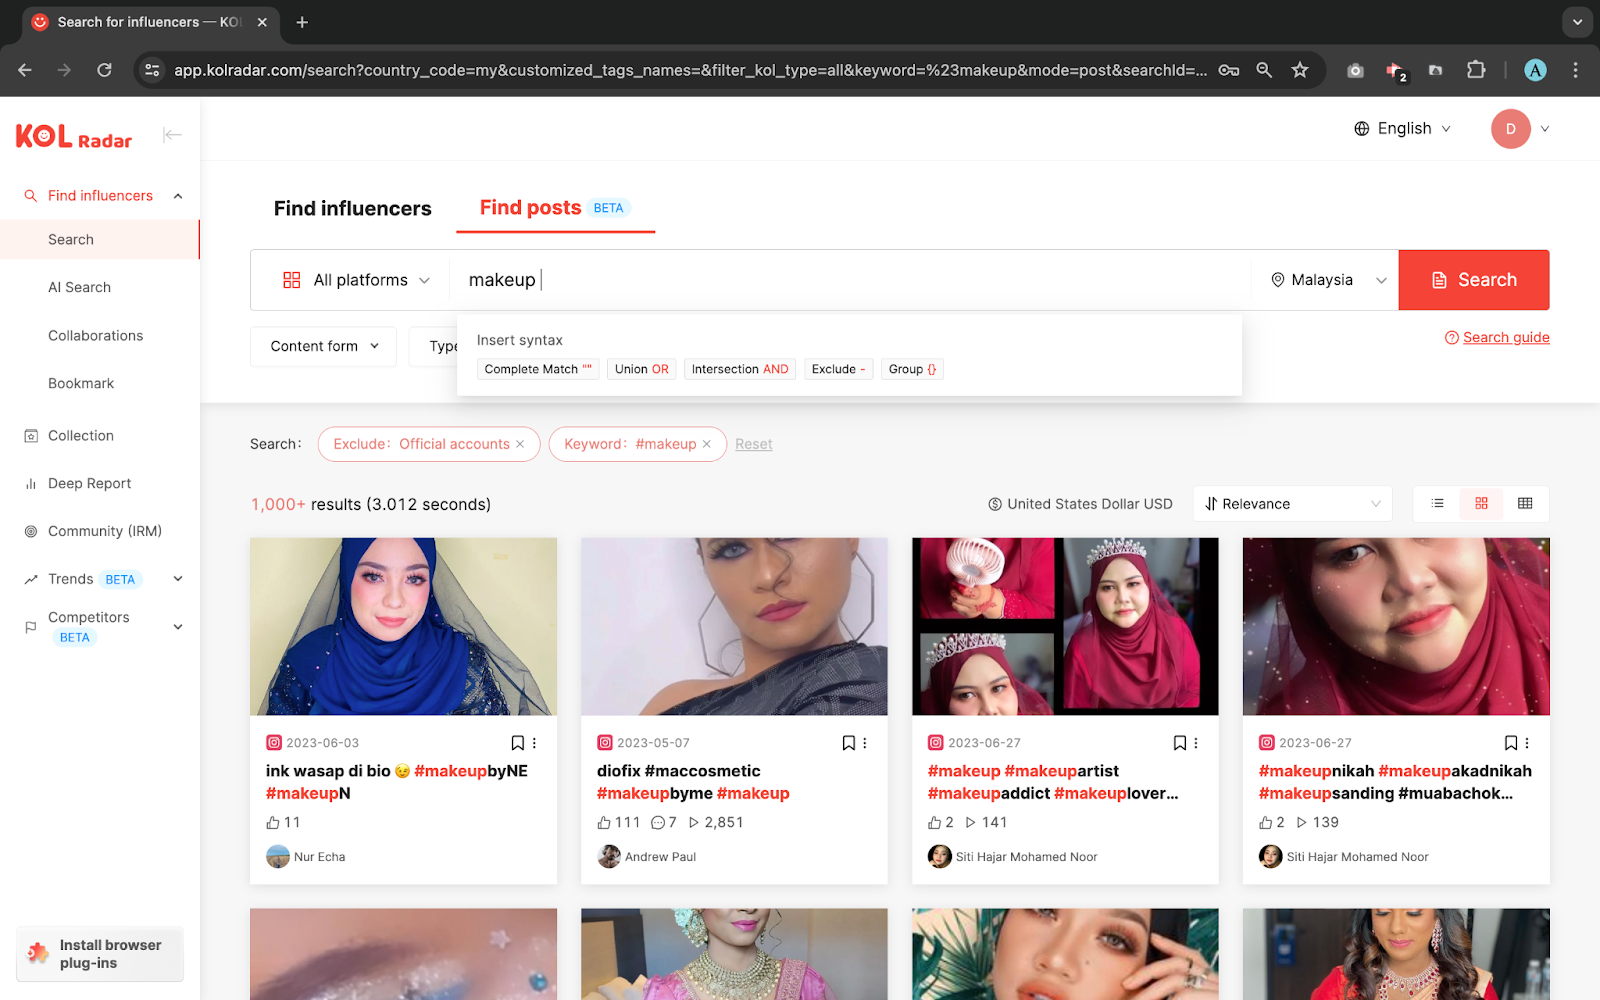Bookmark the 2023-06-27 #makeupartist post
Viewport: 1600px width, 1000px height.
pos(1179,743)
